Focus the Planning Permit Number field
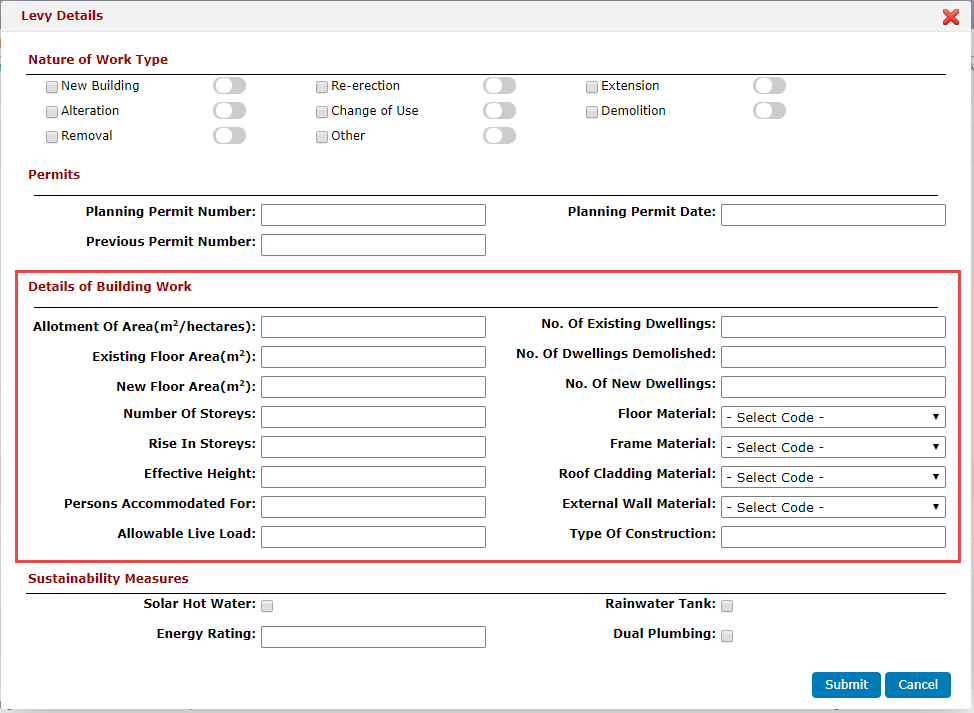The height and width of the screenshot is (713, 974). [373, 215]
